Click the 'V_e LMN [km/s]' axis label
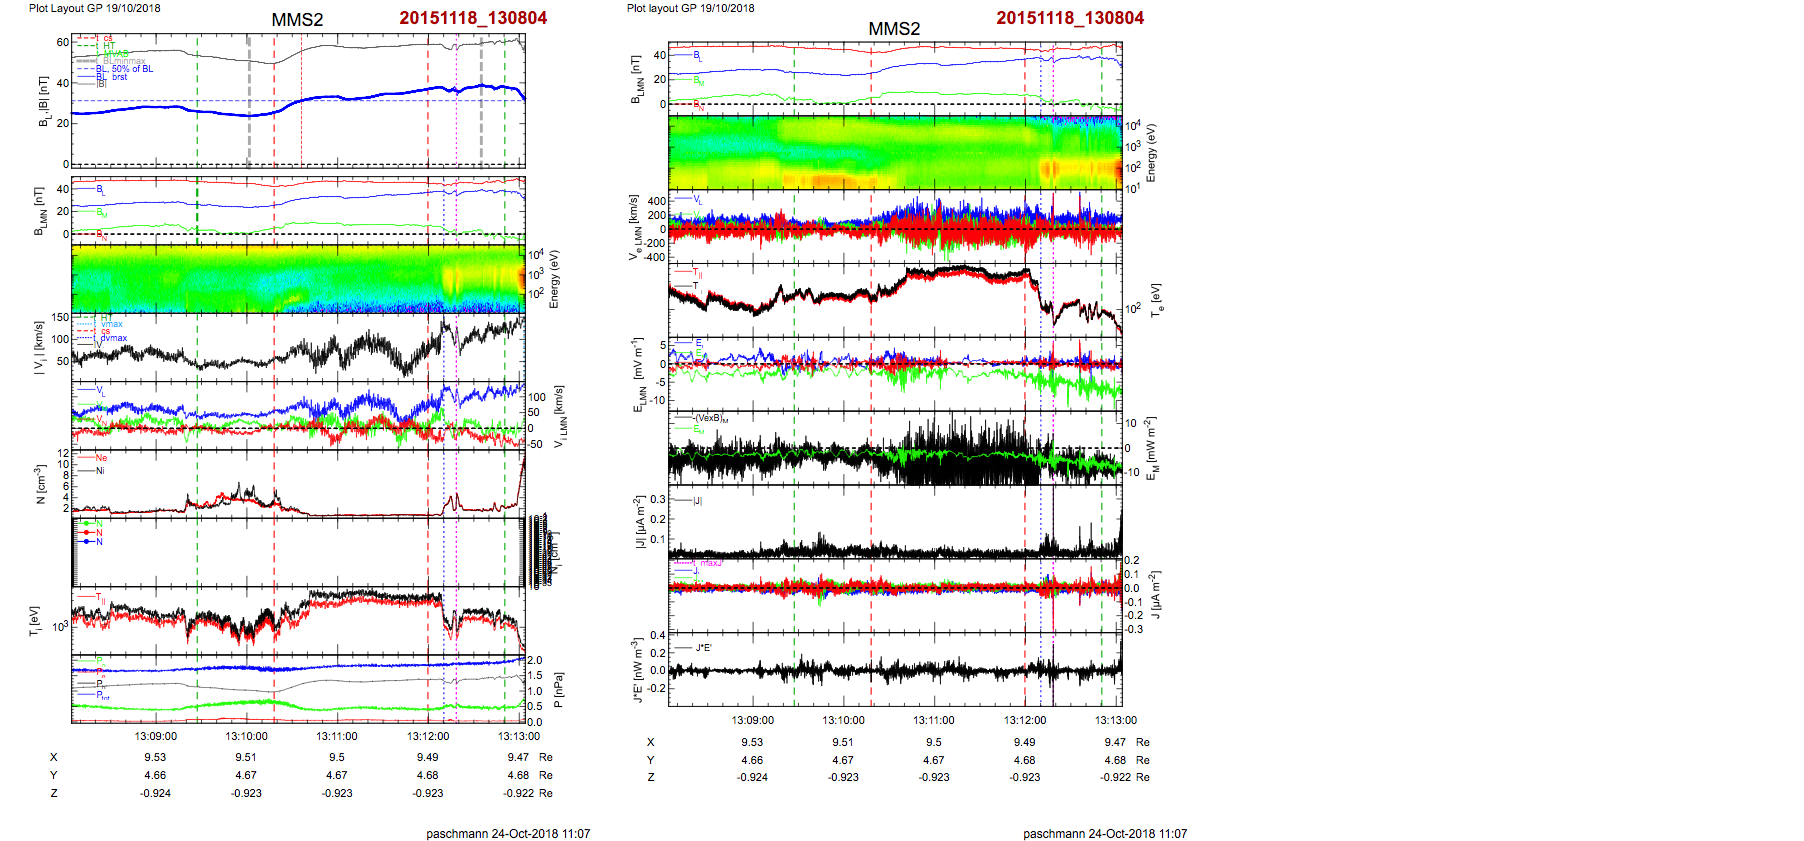This screenshot has width=1804, height=841. point(634,228)
